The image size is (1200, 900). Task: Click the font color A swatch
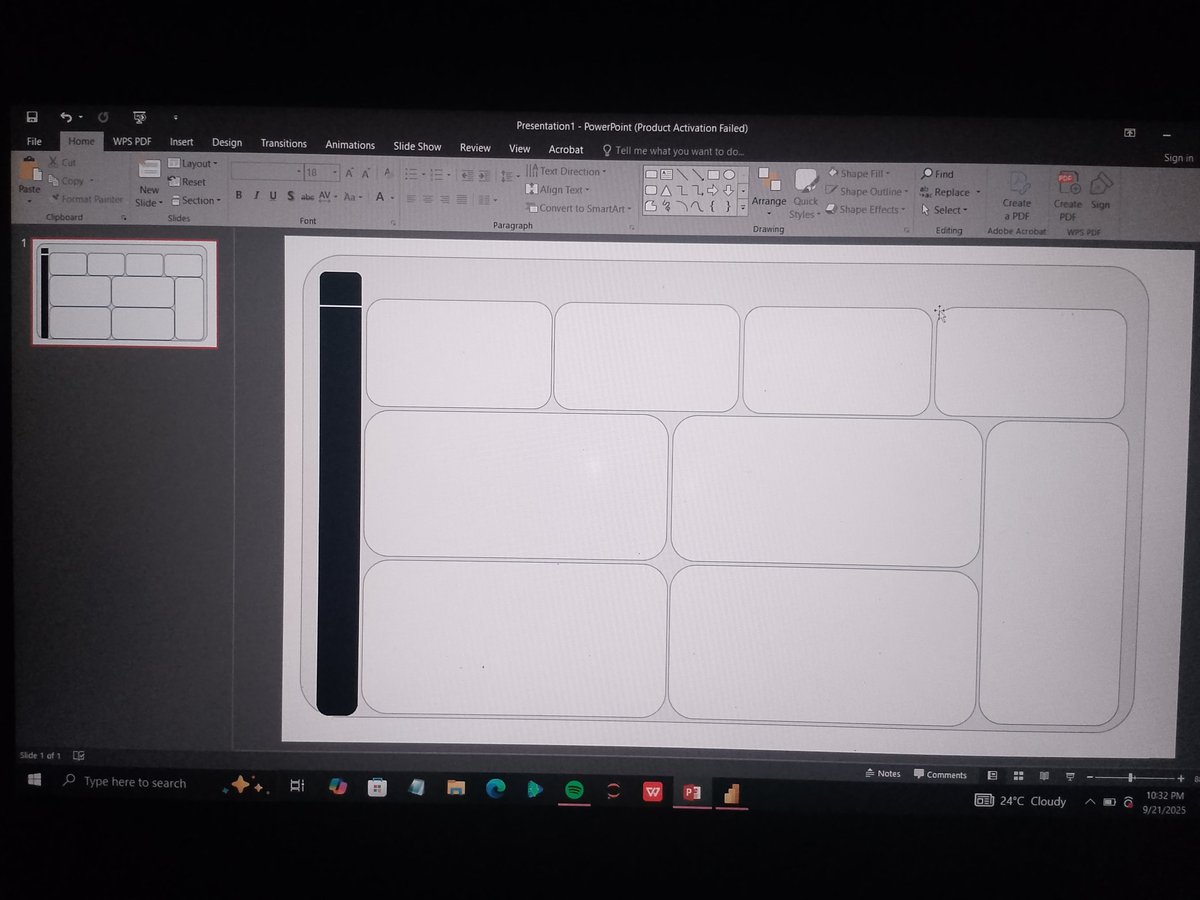tap(381, 197)
